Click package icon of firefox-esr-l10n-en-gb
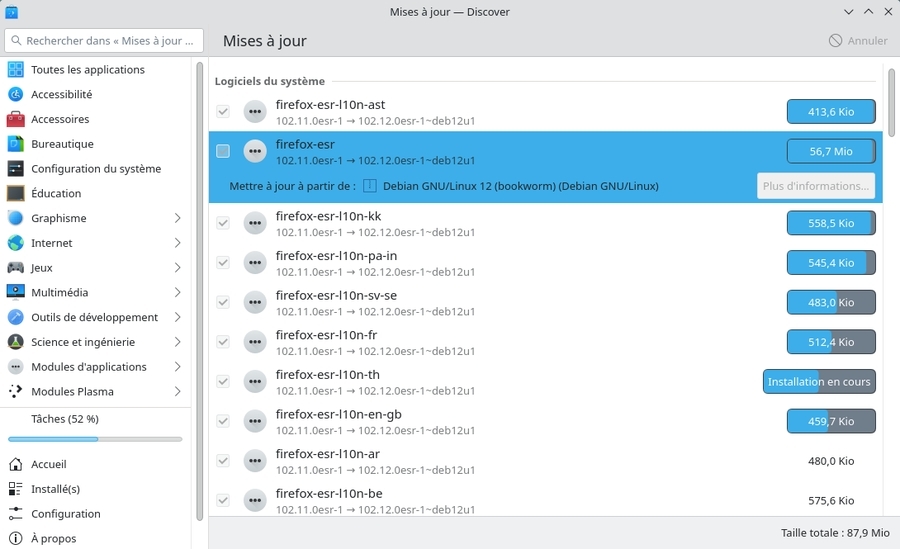The width and height of the screenshot is (900, 549). coord(255,421)
